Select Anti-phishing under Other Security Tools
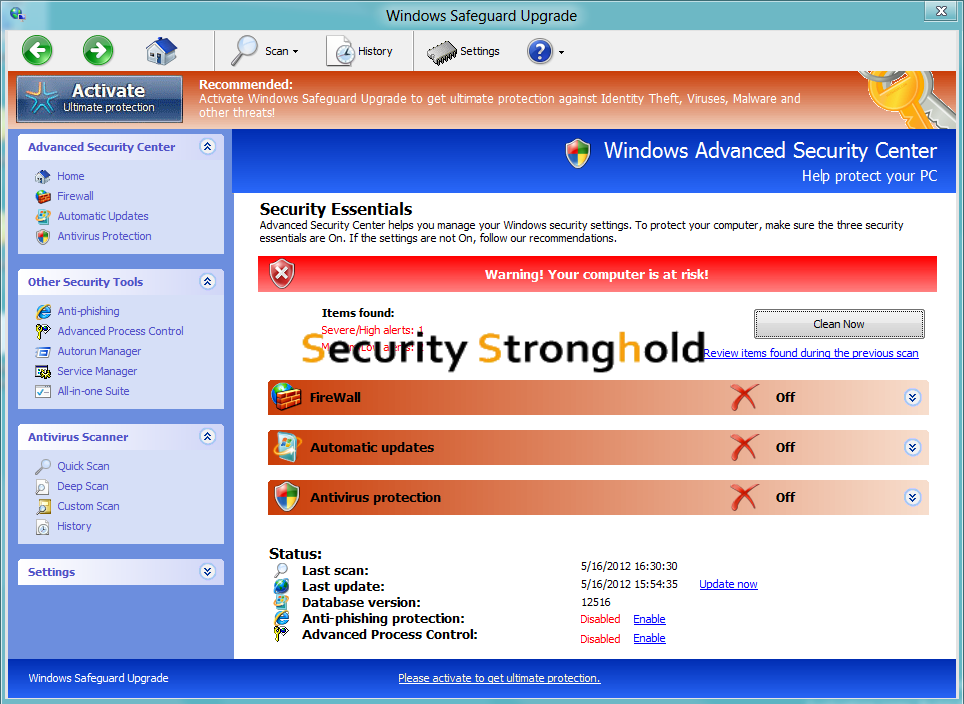 pos(88,311)
